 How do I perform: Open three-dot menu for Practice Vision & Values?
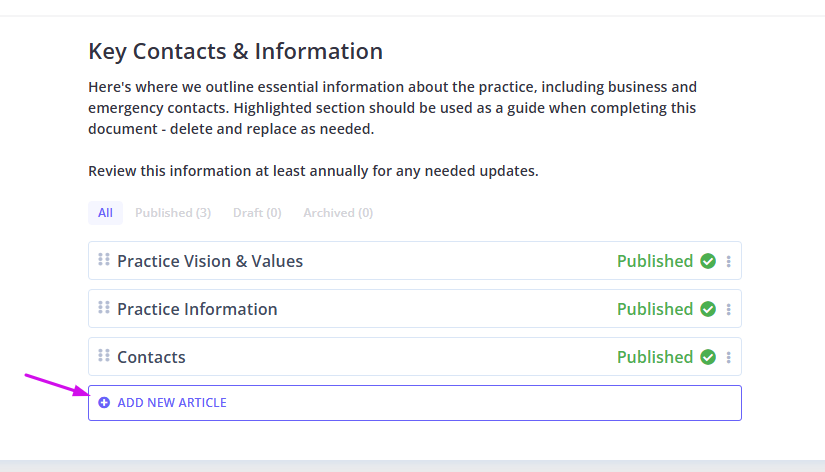[728, 262]
